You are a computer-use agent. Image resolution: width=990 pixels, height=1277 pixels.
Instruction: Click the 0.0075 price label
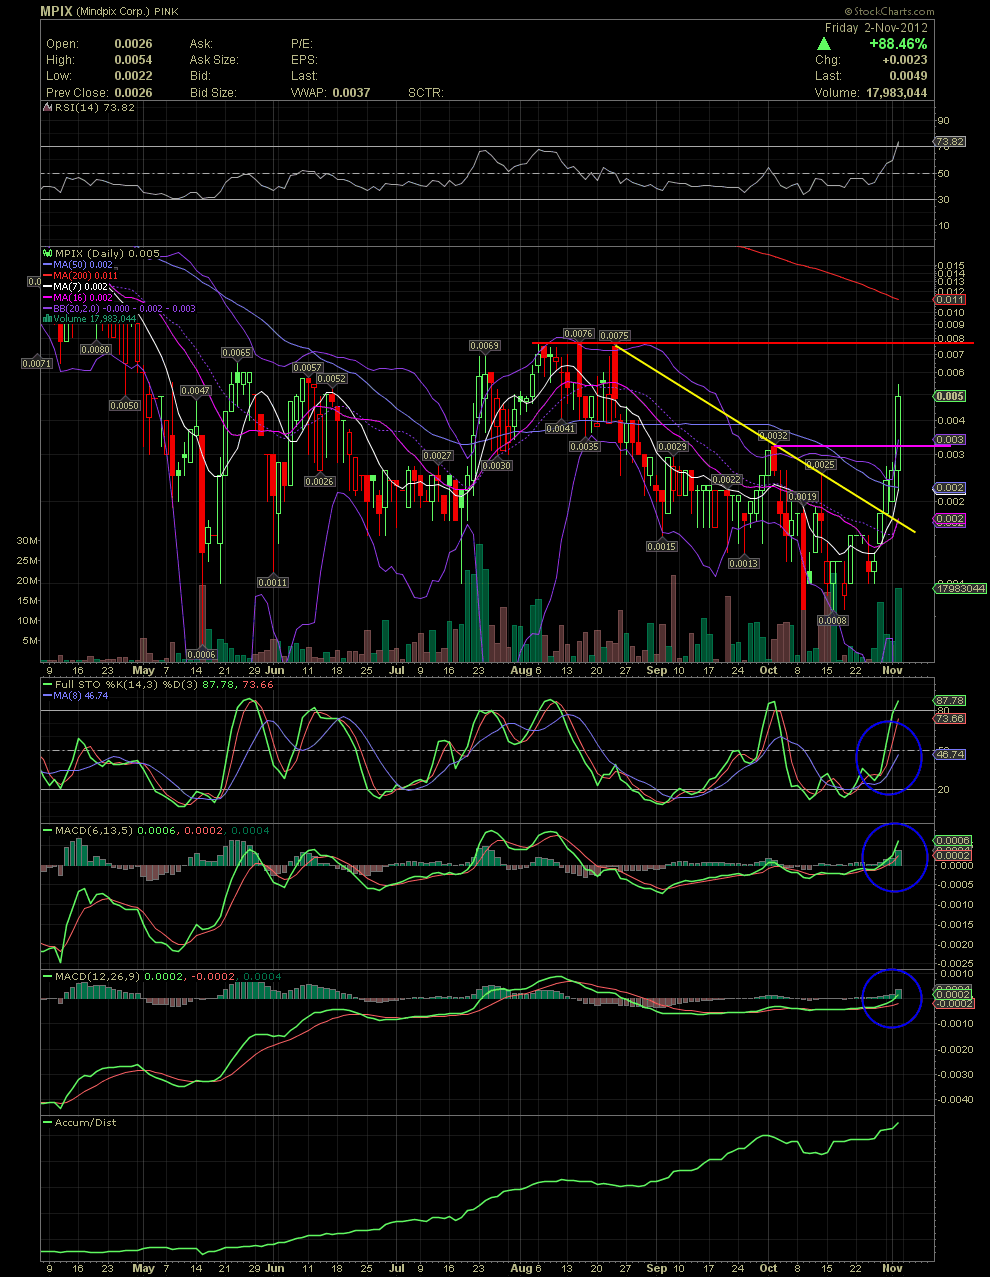pyautogui.click(x=615, y=336)
